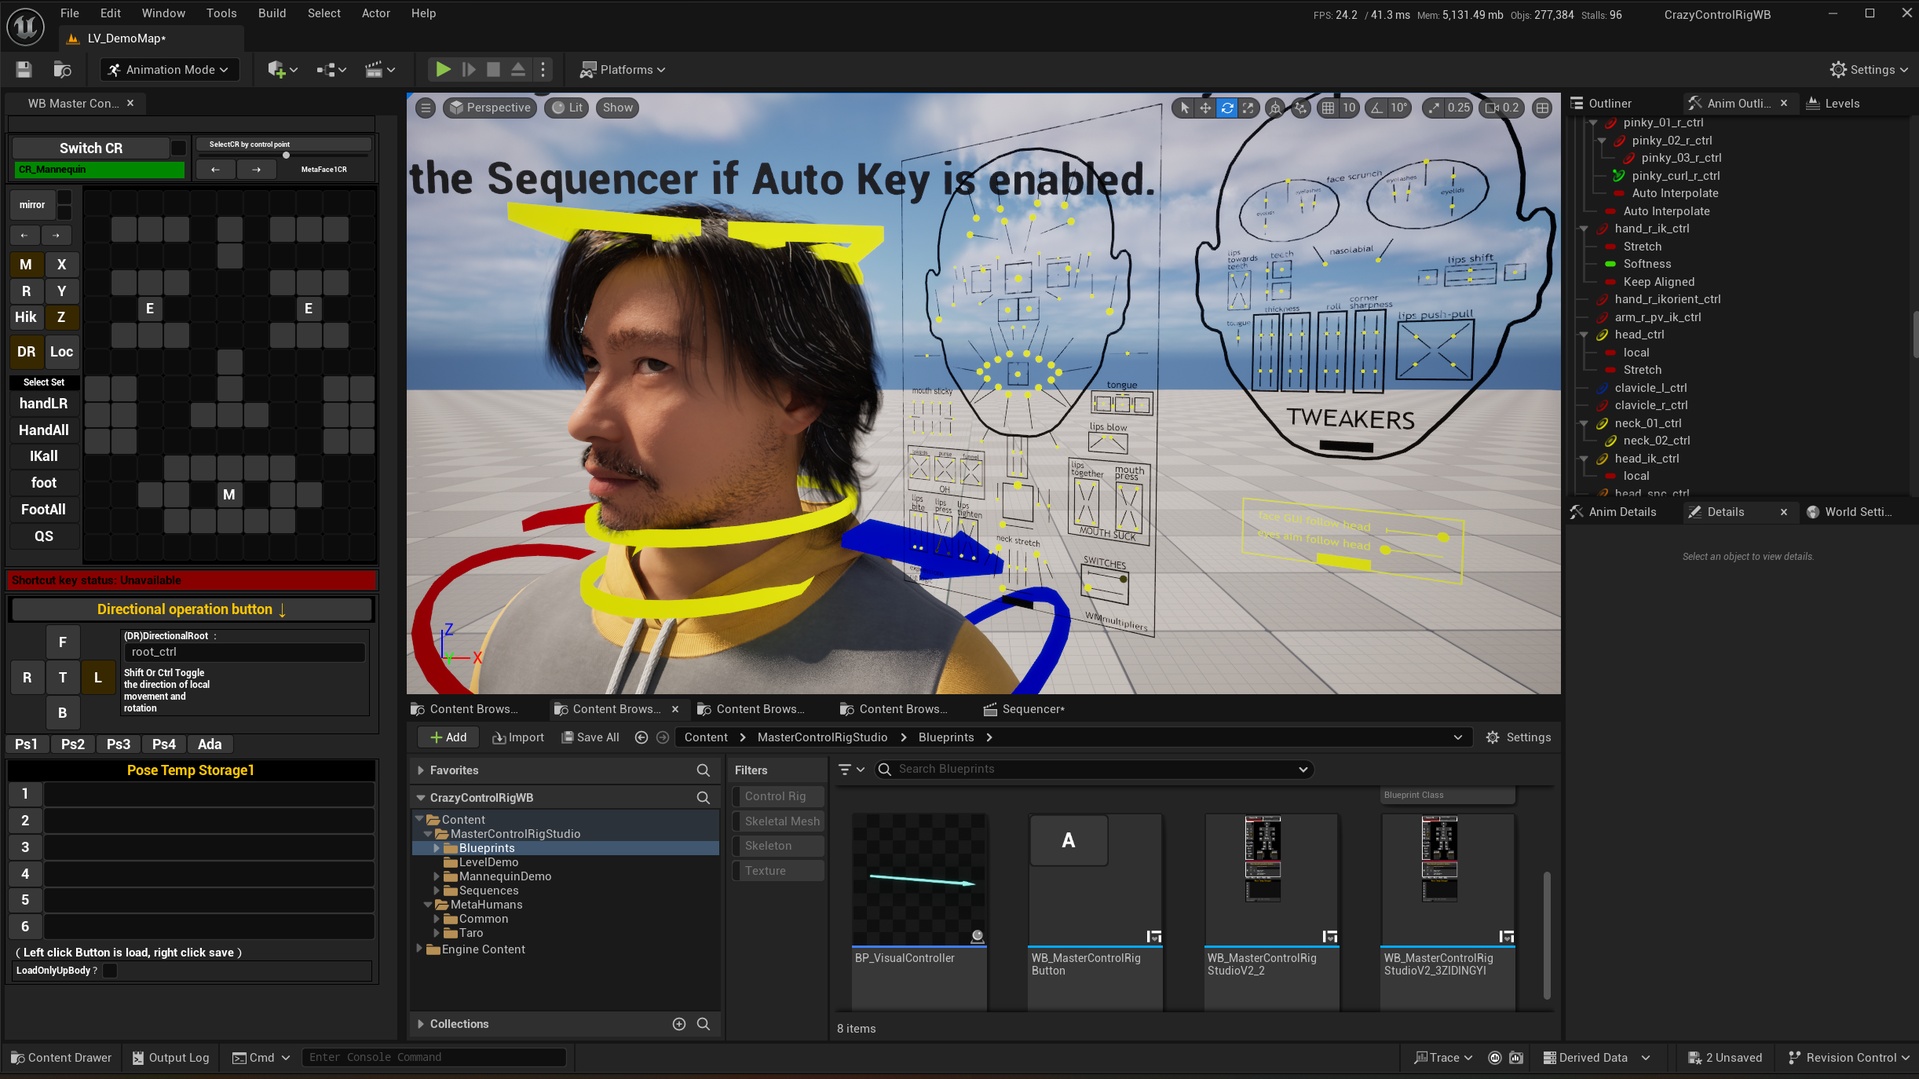Add a new collection with plus icon
This screenshot has height=1079, width=1919.
coord(679,1024)
